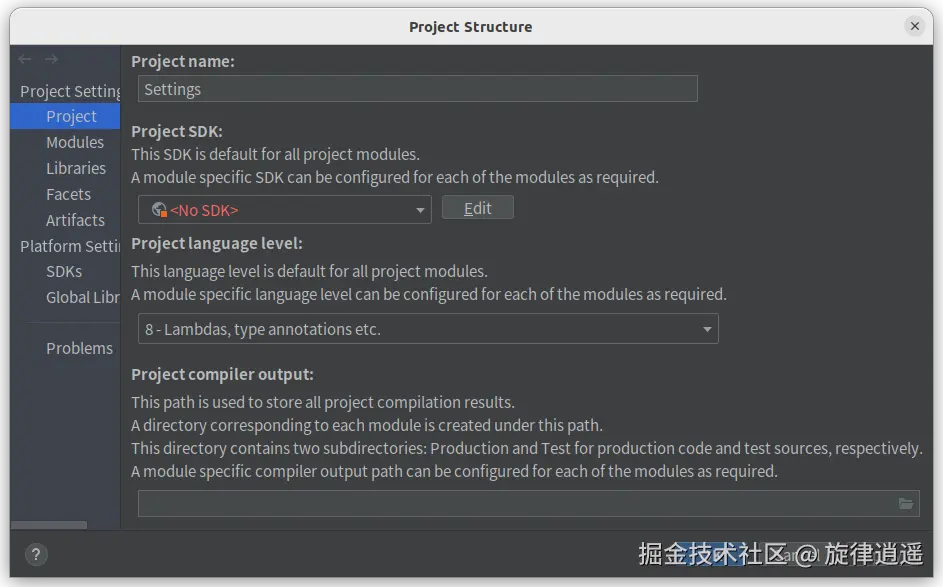Close the Project Structure dialog
The height and width of the screenshot is (587, 943).
pos(914,26)
